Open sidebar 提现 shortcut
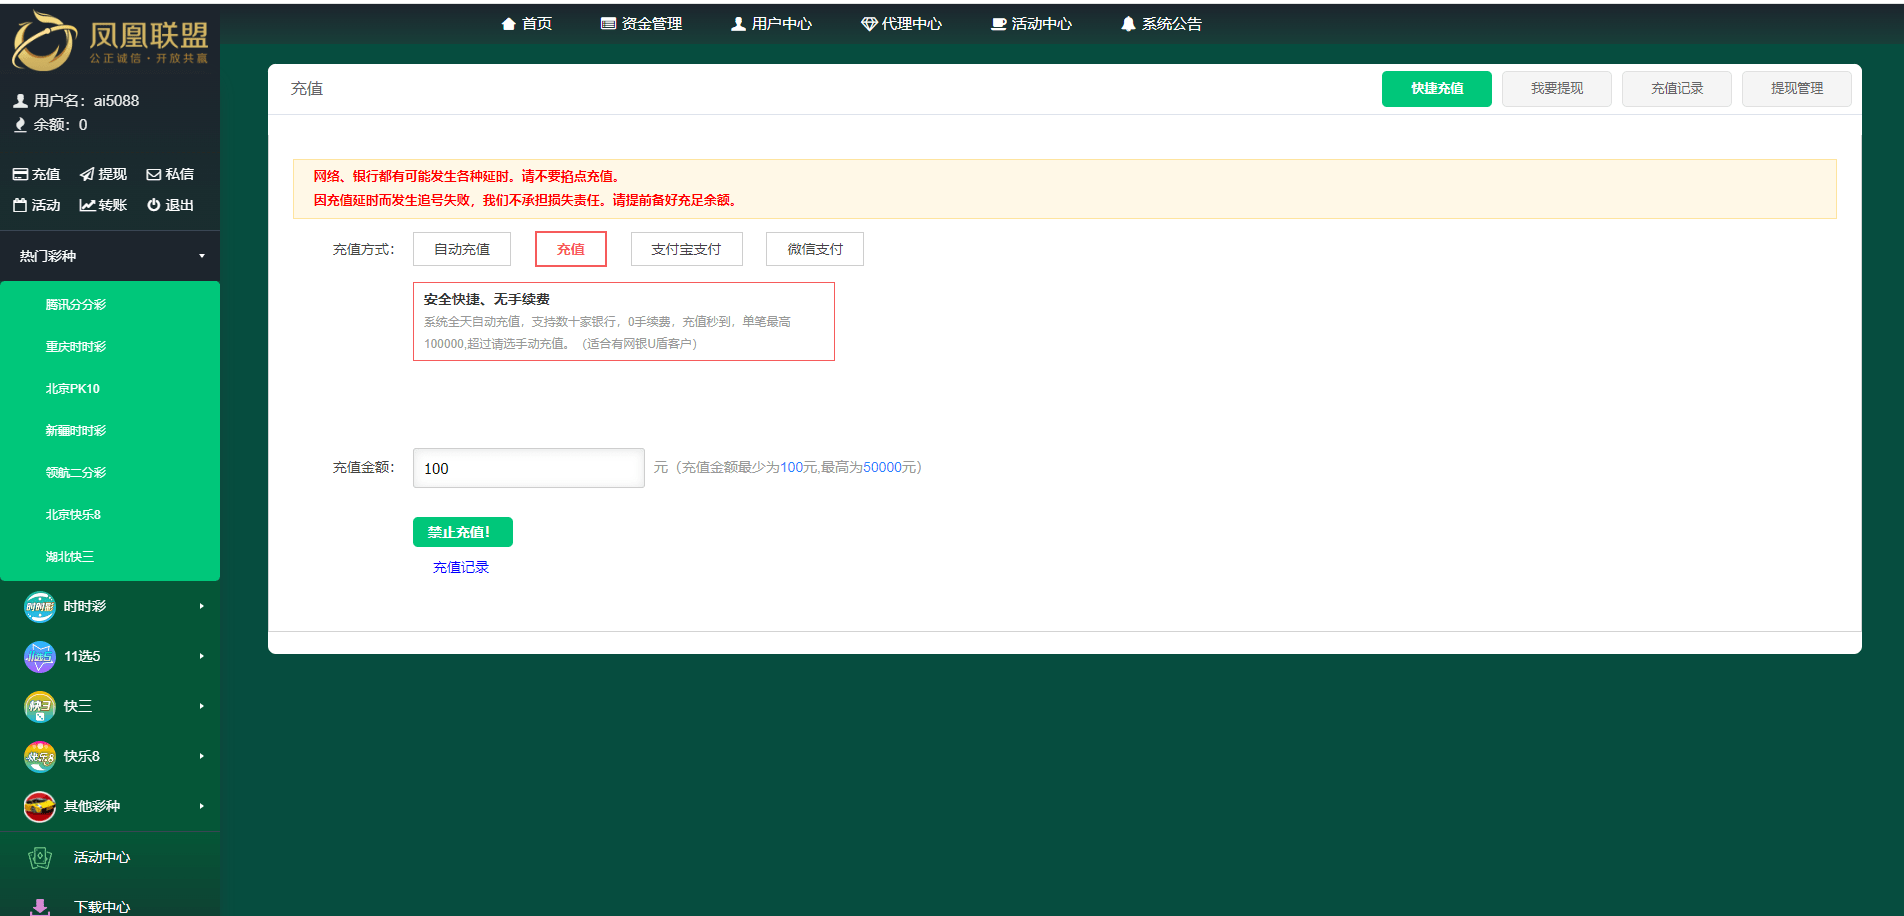 coord(103,174)
